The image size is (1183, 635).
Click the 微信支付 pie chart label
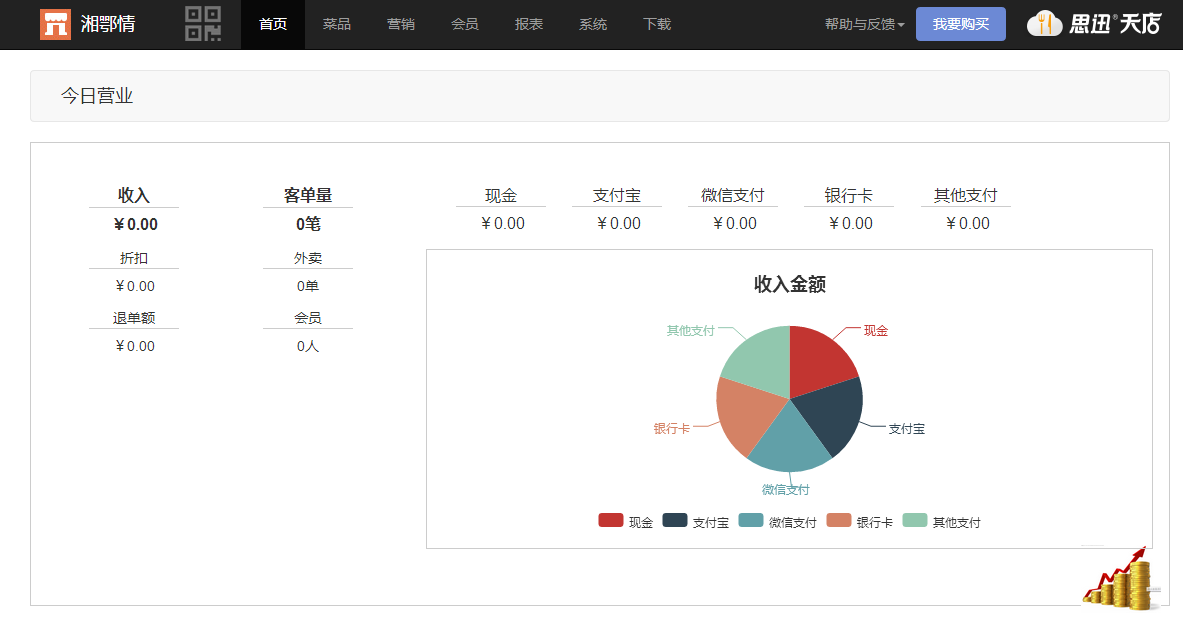coord(785,489)
